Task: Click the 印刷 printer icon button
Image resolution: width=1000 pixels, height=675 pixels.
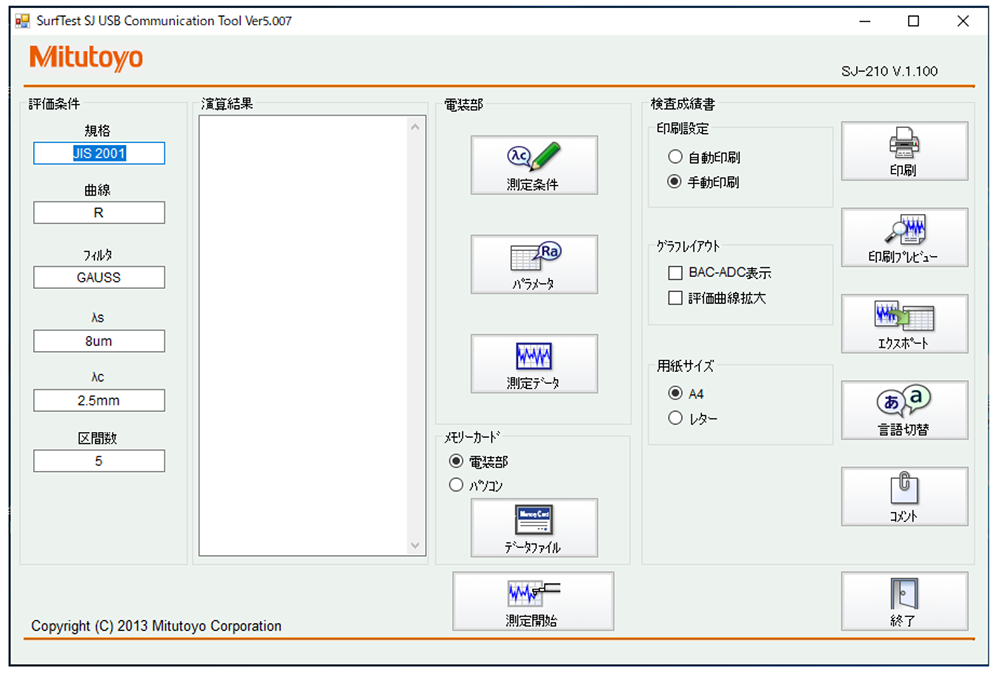Action: tap(903, 151)
